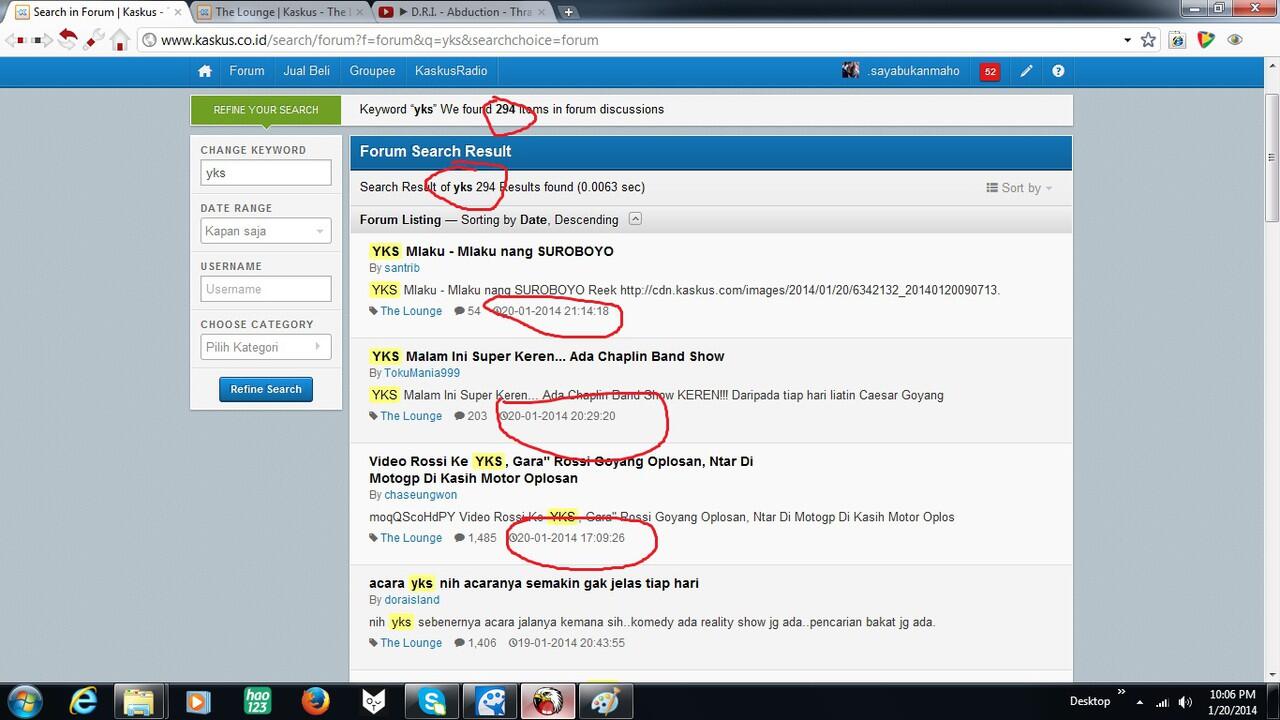1280x720 pixels.
Task: Open the eagle browser taskbar icon
Action: click(x=548, y=701)
